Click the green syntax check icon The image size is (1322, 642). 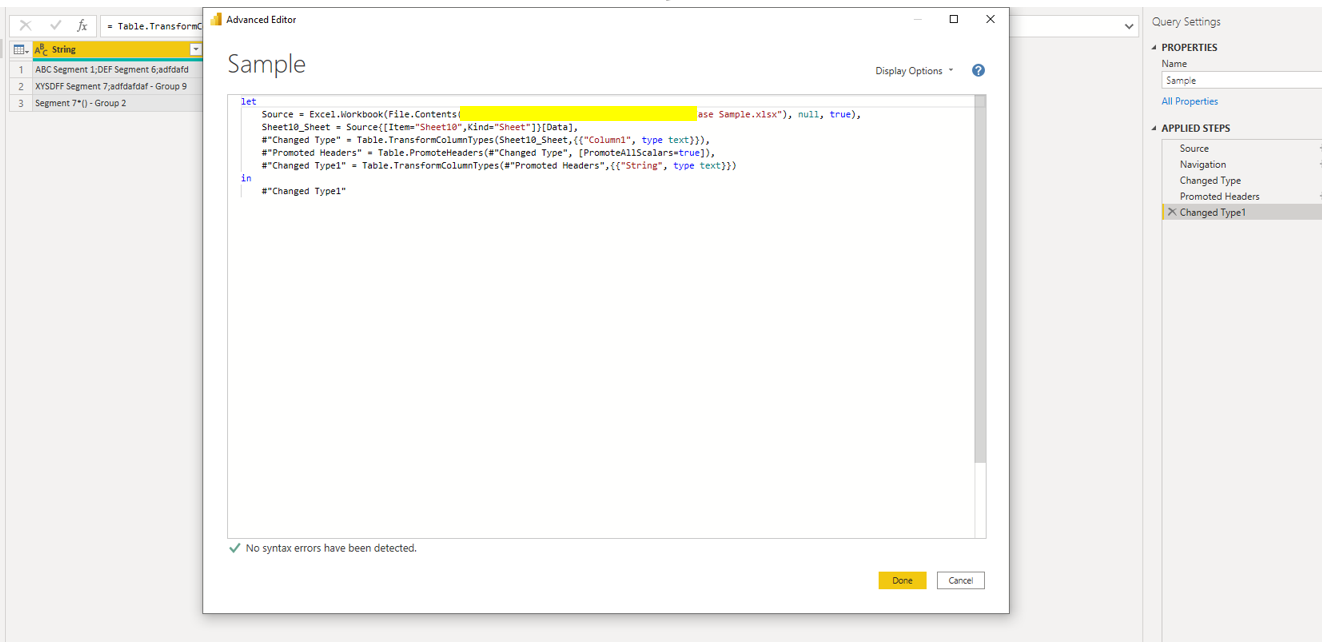tap(235, 548)
